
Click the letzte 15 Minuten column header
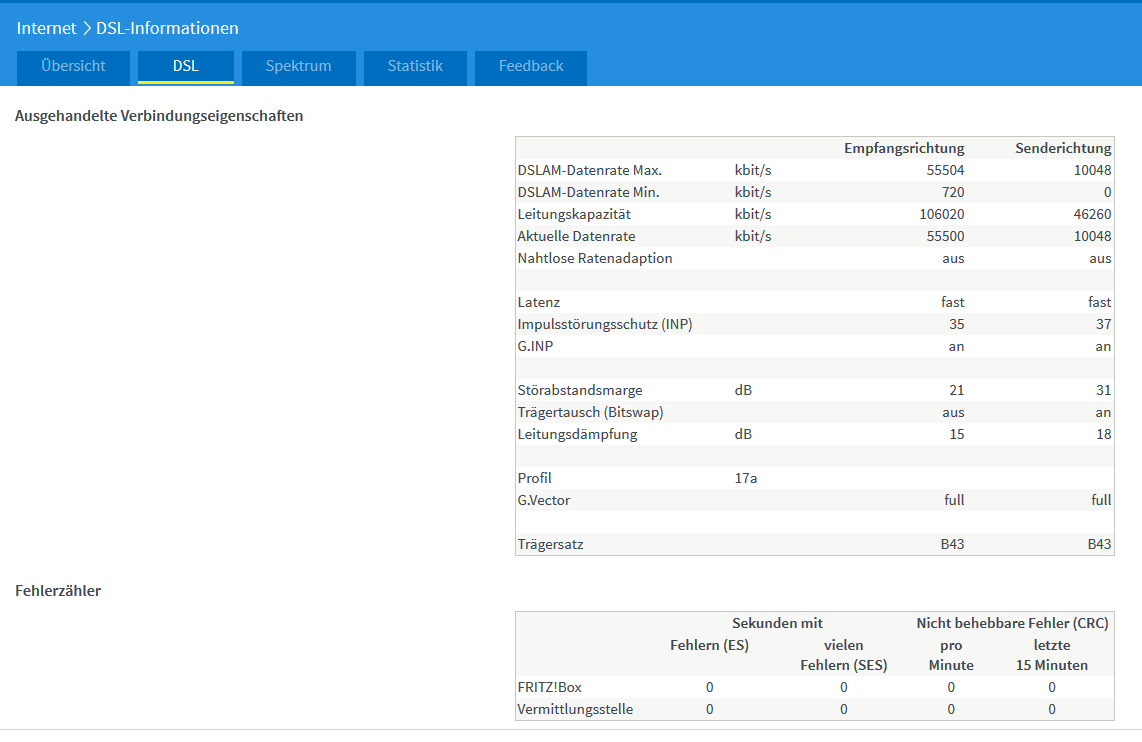1052,655
